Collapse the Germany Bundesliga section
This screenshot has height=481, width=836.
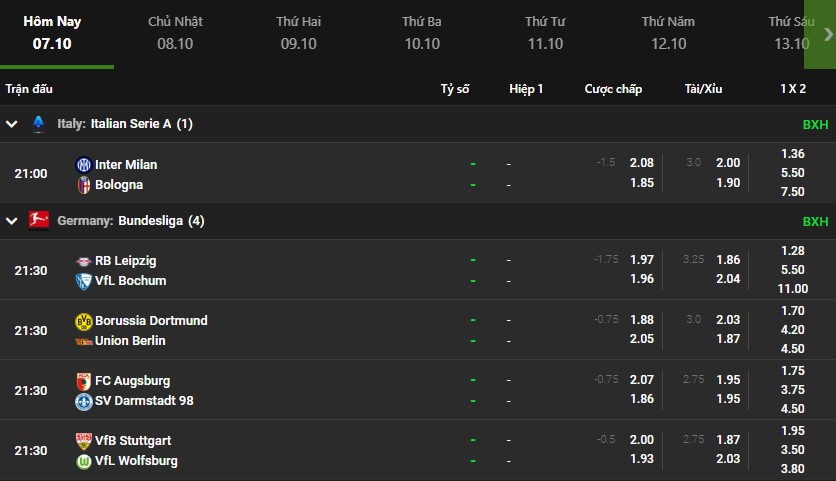point(12,221)
